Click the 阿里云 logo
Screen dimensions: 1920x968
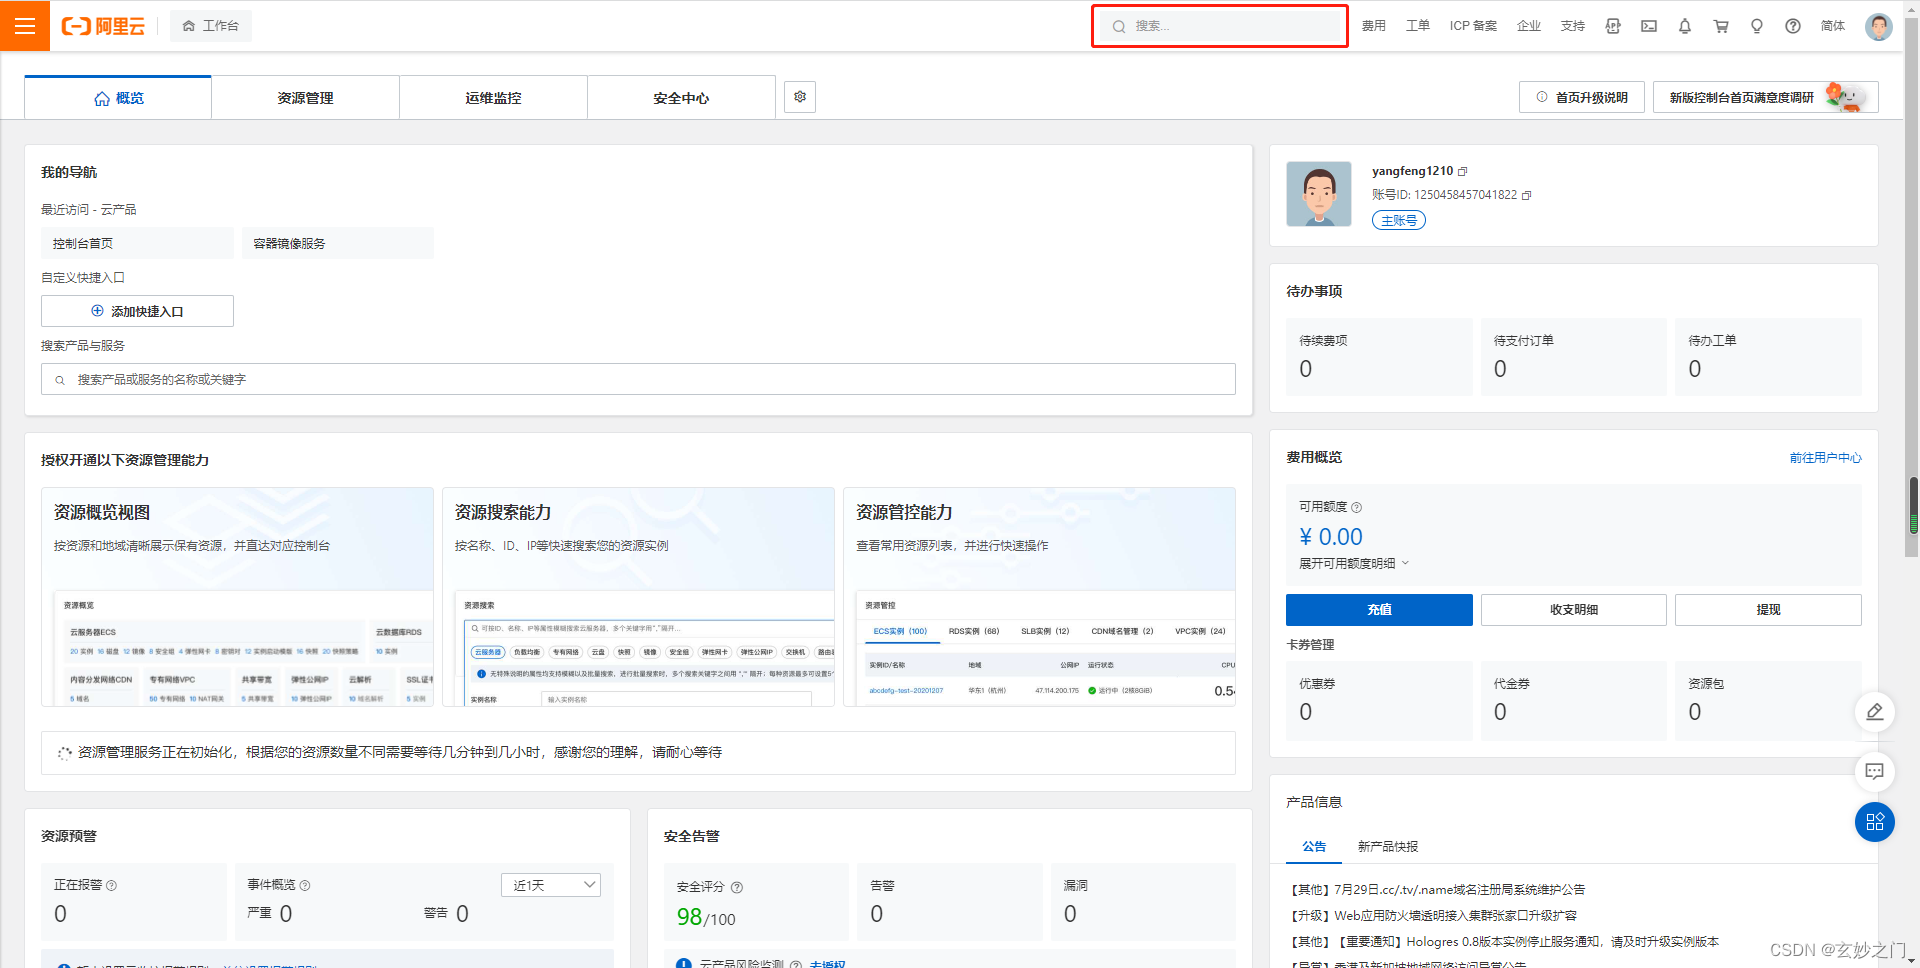pos(103,26)
